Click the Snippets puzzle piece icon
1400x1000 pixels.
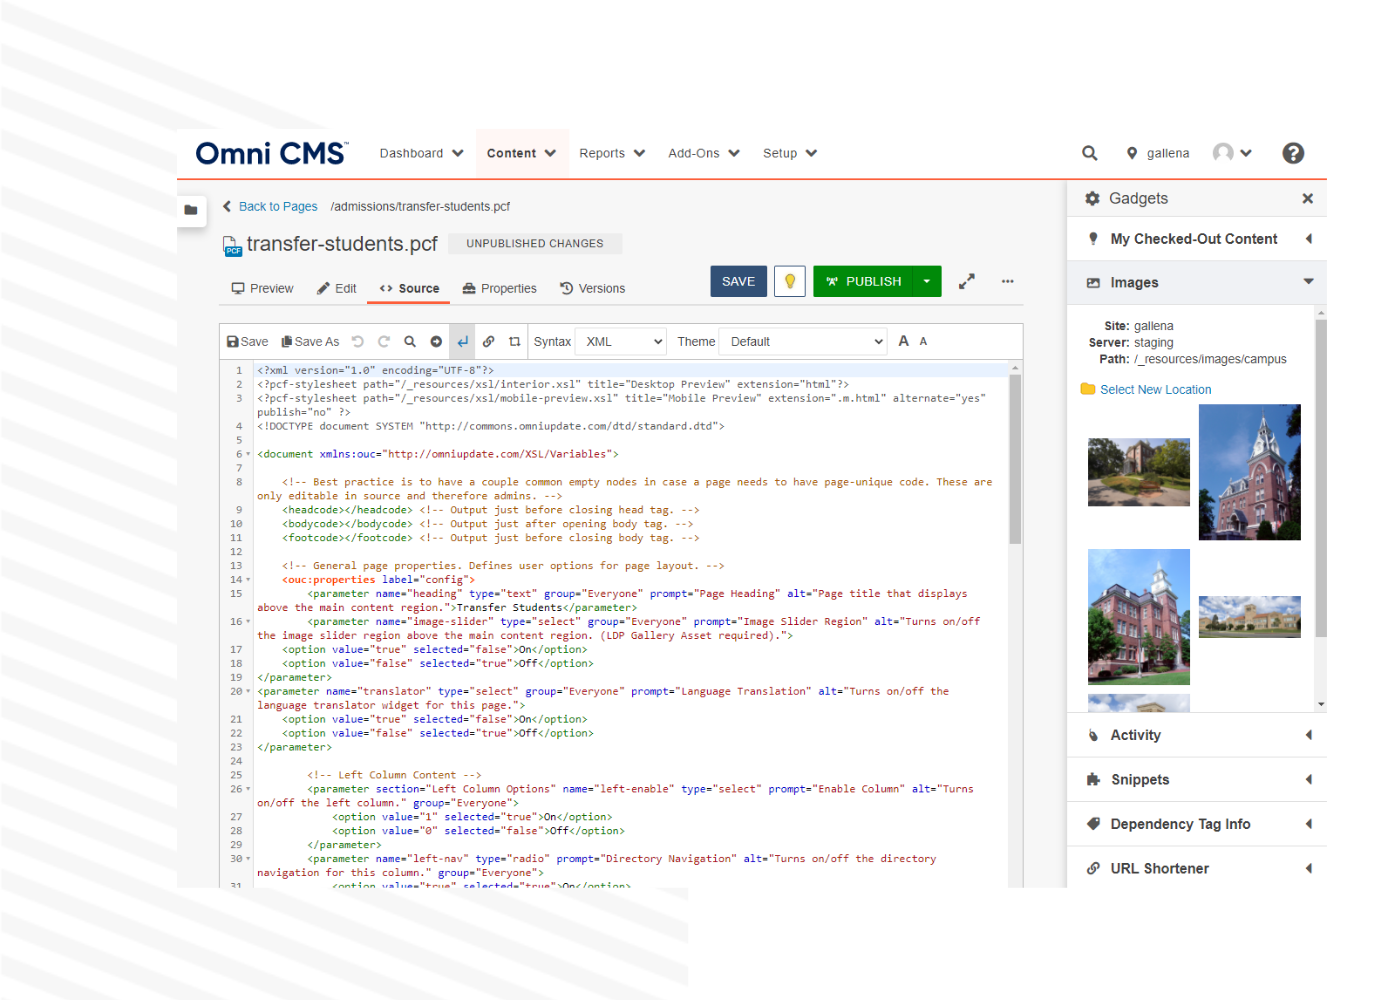pyautogui.click(x=1093, y=780)
